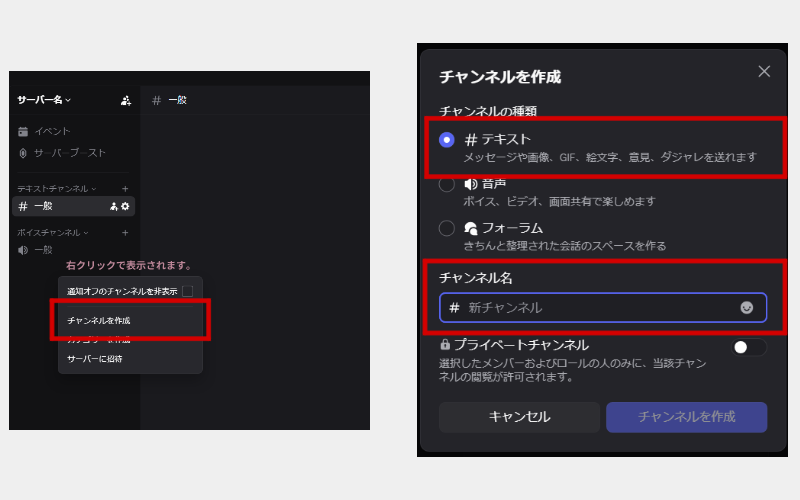Open サーバーブースト in the sidebar
This screenshot has width=800, height=500.
[x=62, y=153]
